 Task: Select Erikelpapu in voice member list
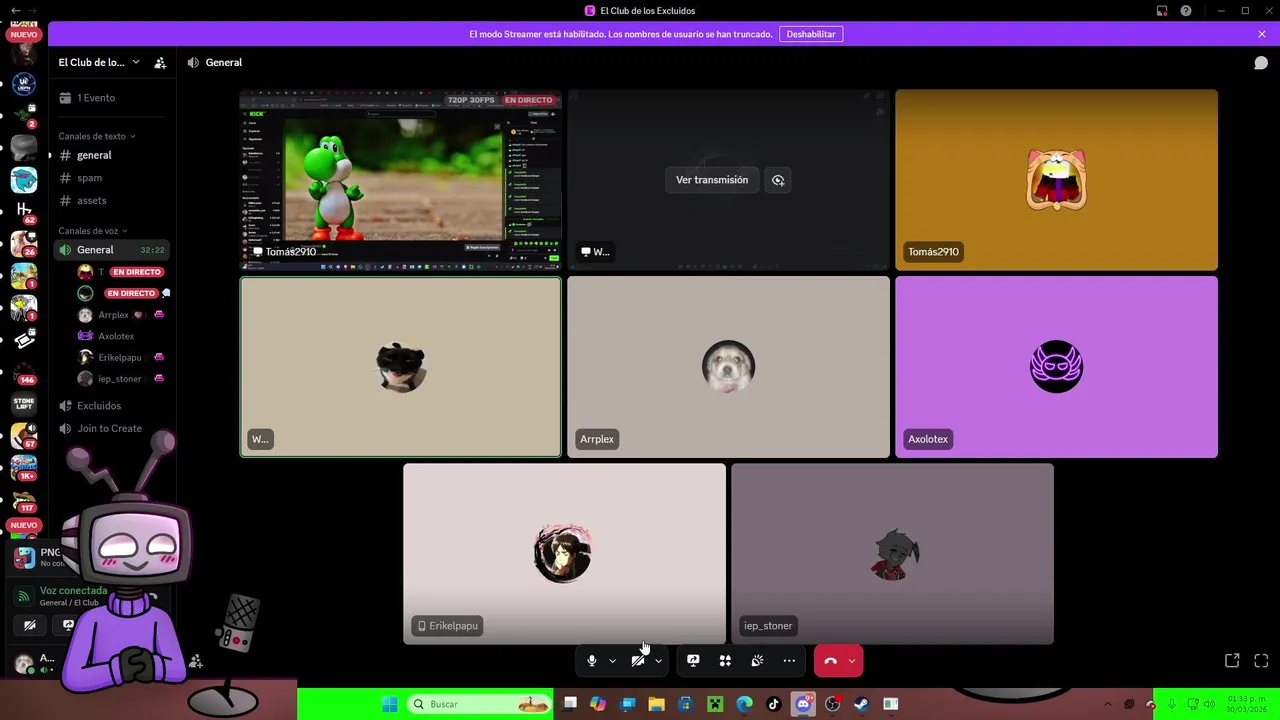122,357
